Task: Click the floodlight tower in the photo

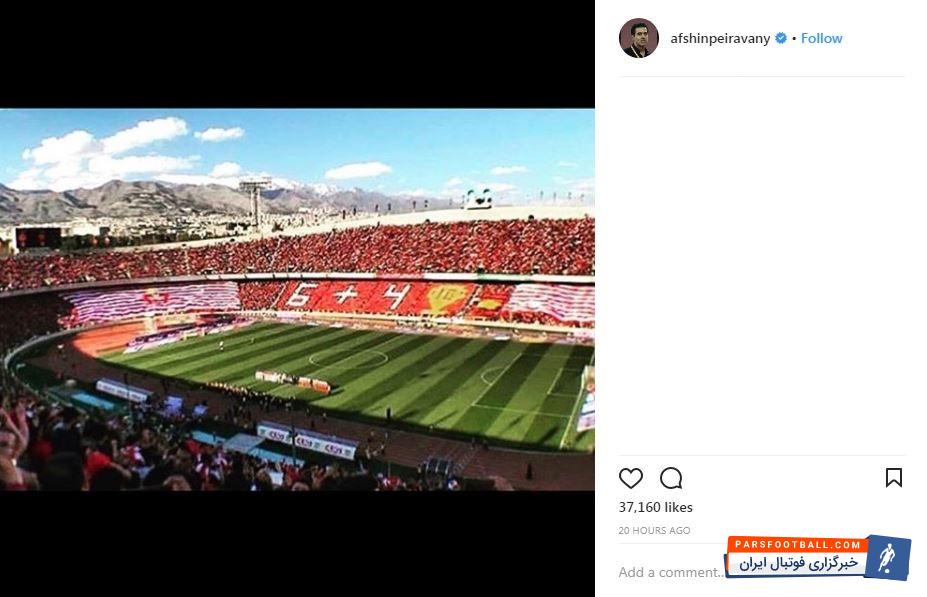Action: click(255, 203)
